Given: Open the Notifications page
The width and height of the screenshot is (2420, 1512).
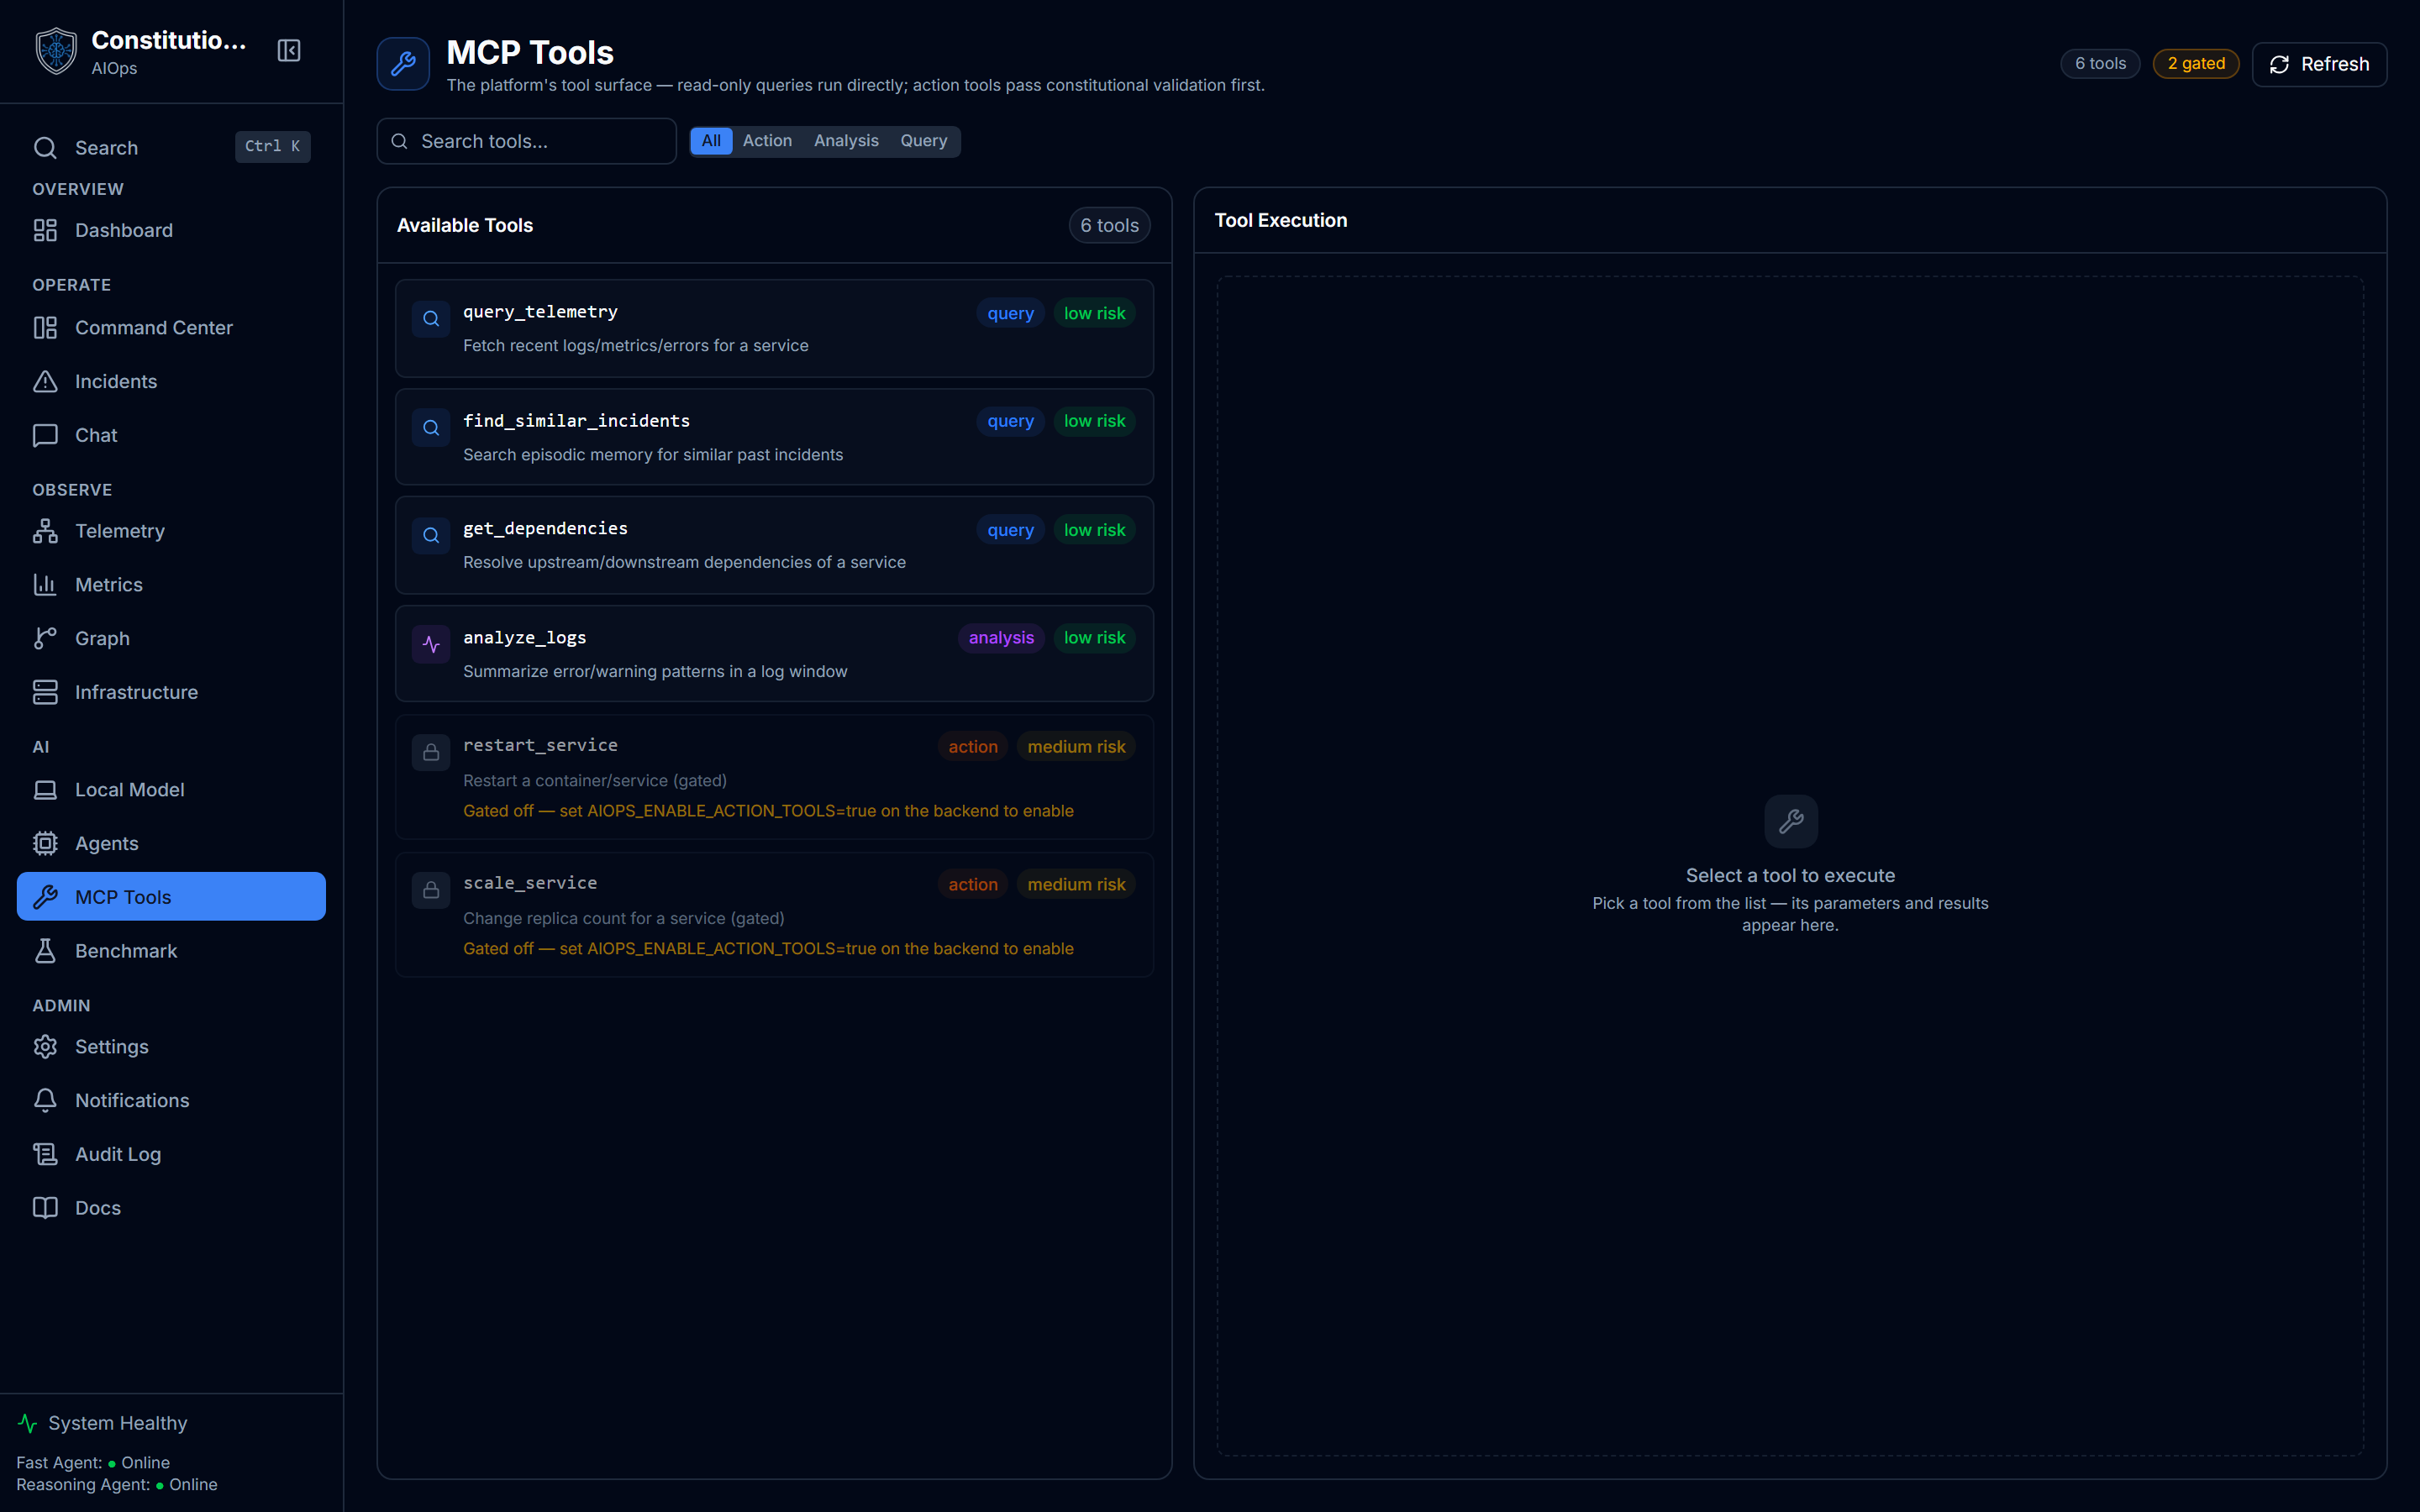Looking at the screenshot, I should [x=171, y=1100].
